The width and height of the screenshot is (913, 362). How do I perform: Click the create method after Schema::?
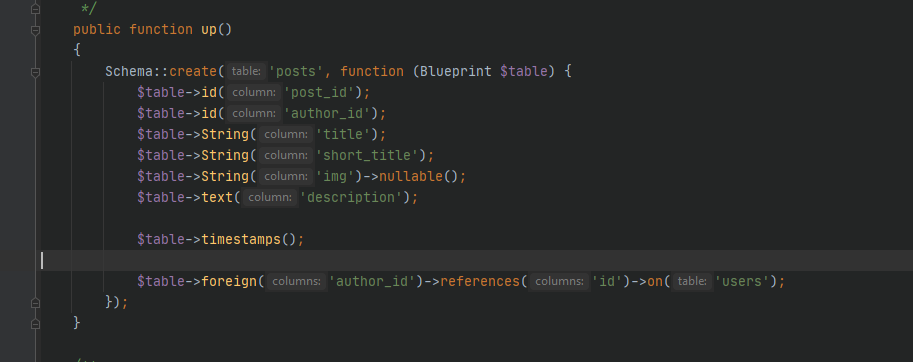(193, 72)
